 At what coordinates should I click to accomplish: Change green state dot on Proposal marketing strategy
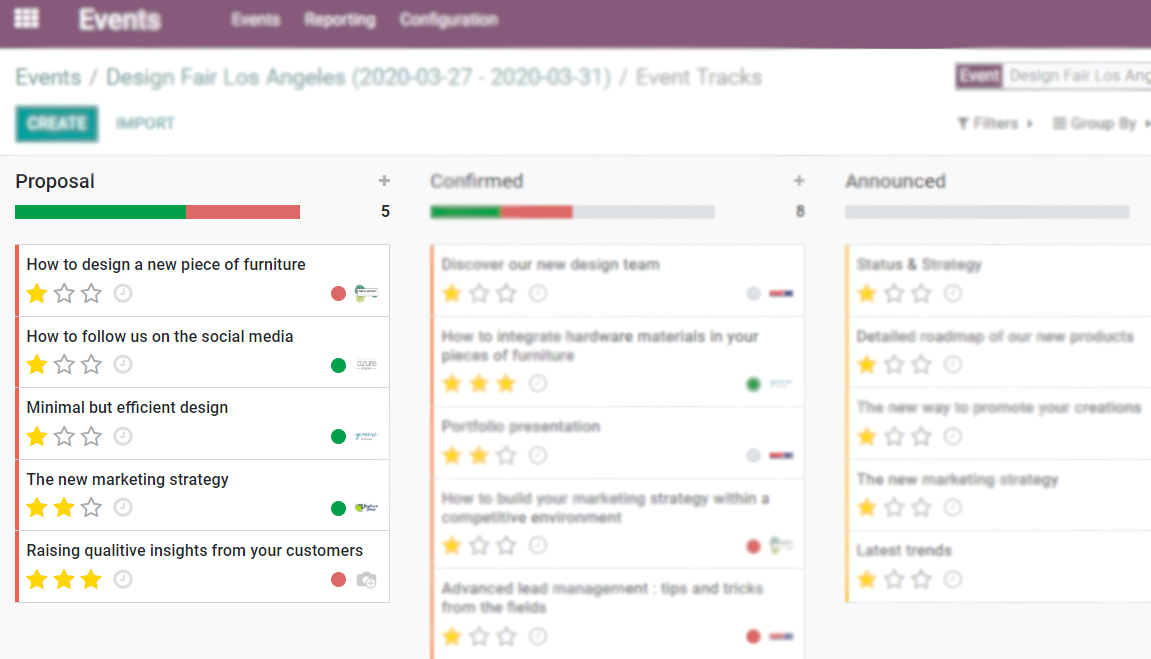pyautogui.click(x=338, y=509)
